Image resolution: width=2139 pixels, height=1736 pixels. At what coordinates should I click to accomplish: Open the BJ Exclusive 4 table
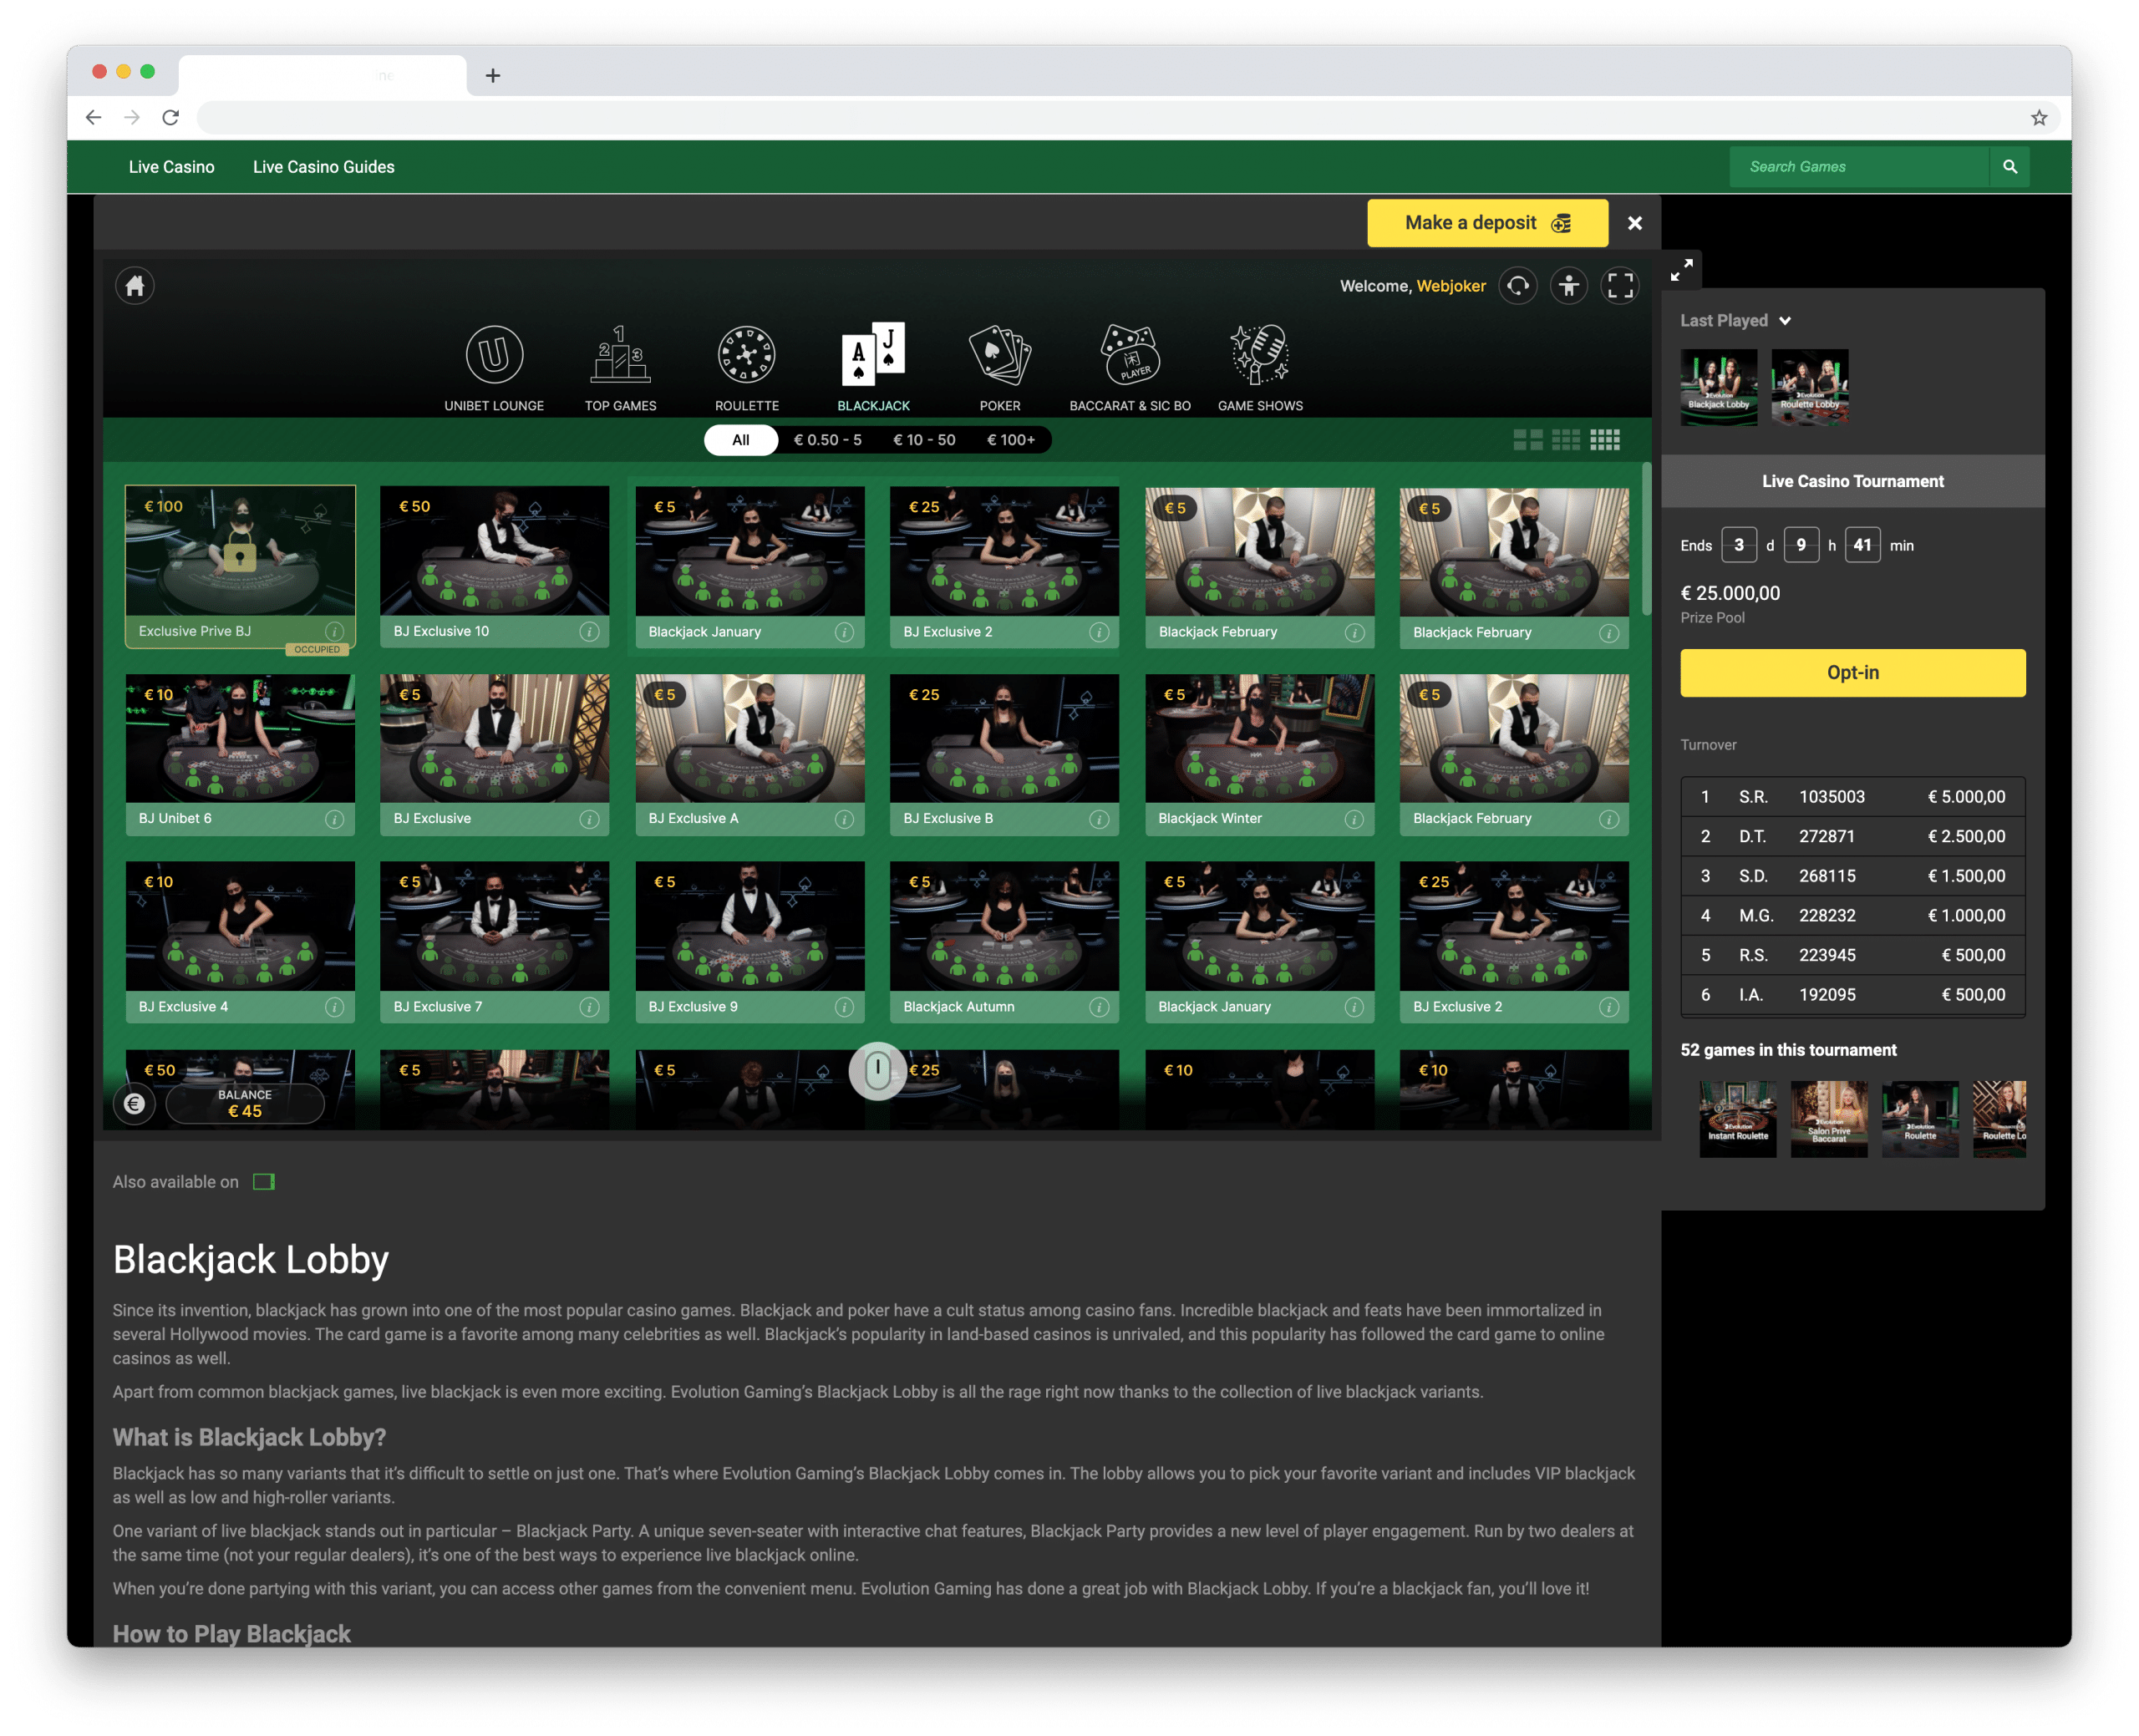coord(240,942)
